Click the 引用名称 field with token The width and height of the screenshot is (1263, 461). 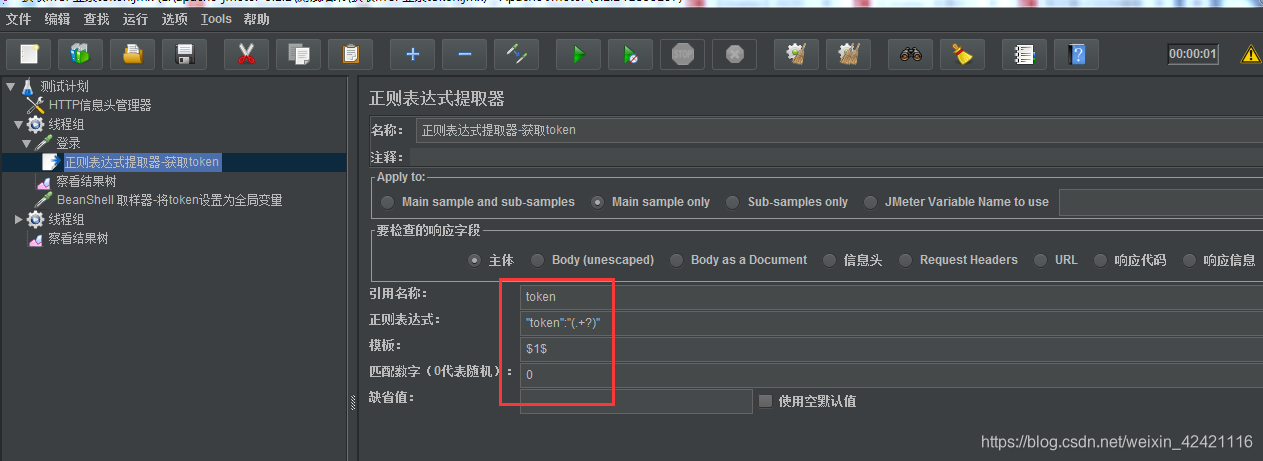891,296
